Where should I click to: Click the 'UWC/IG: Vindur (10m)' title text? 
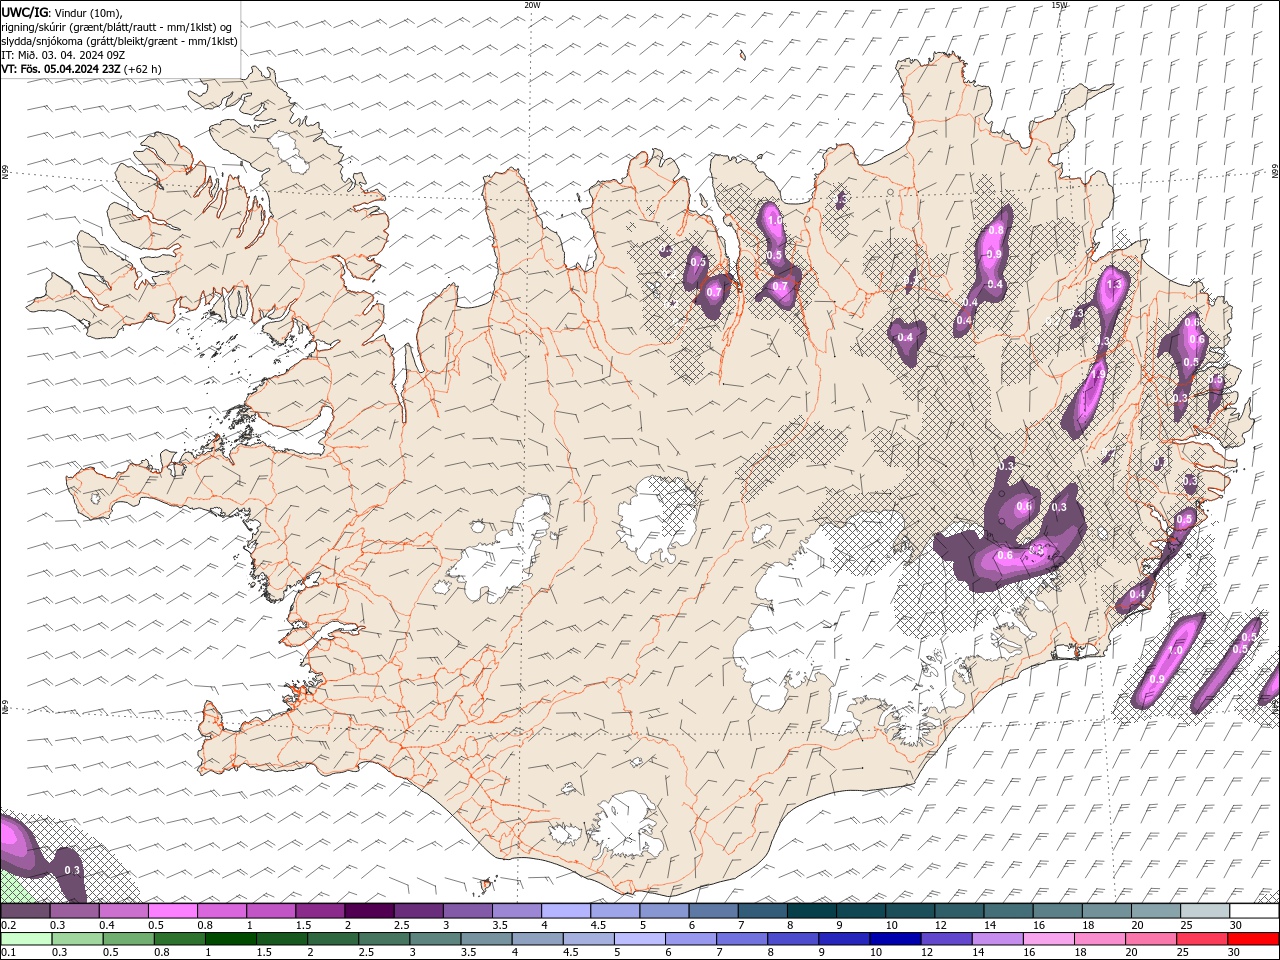coord(61,12)
